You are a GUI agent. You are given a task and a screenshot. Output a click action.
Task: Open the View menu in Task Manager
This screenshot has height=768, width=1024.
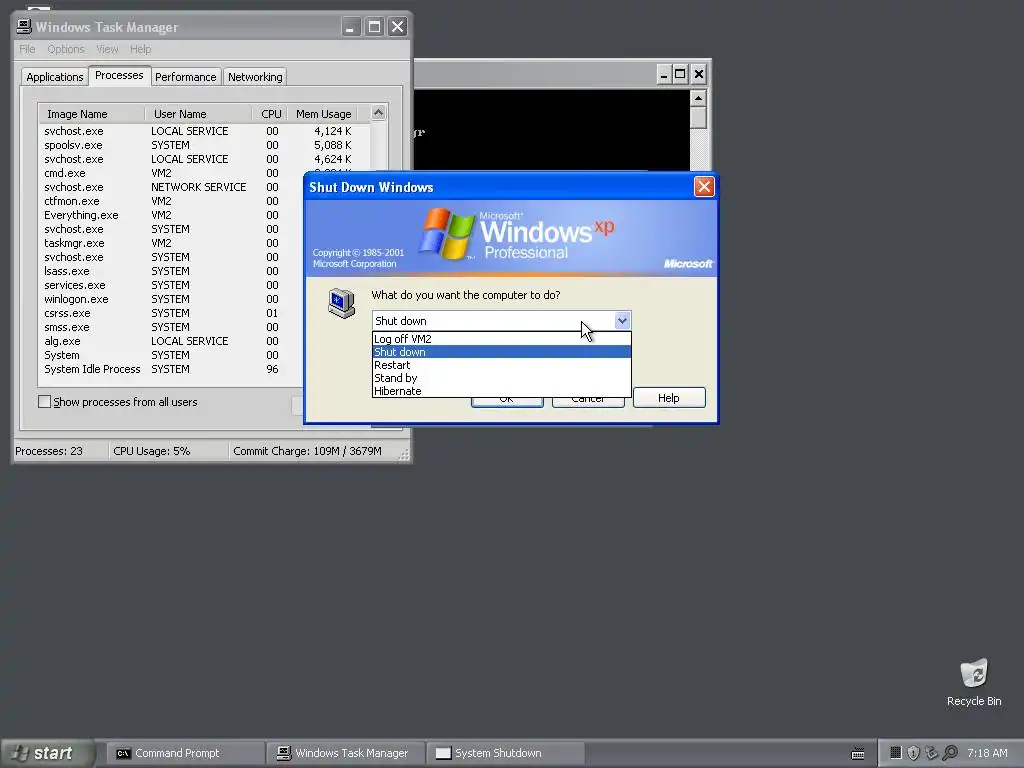107,49
